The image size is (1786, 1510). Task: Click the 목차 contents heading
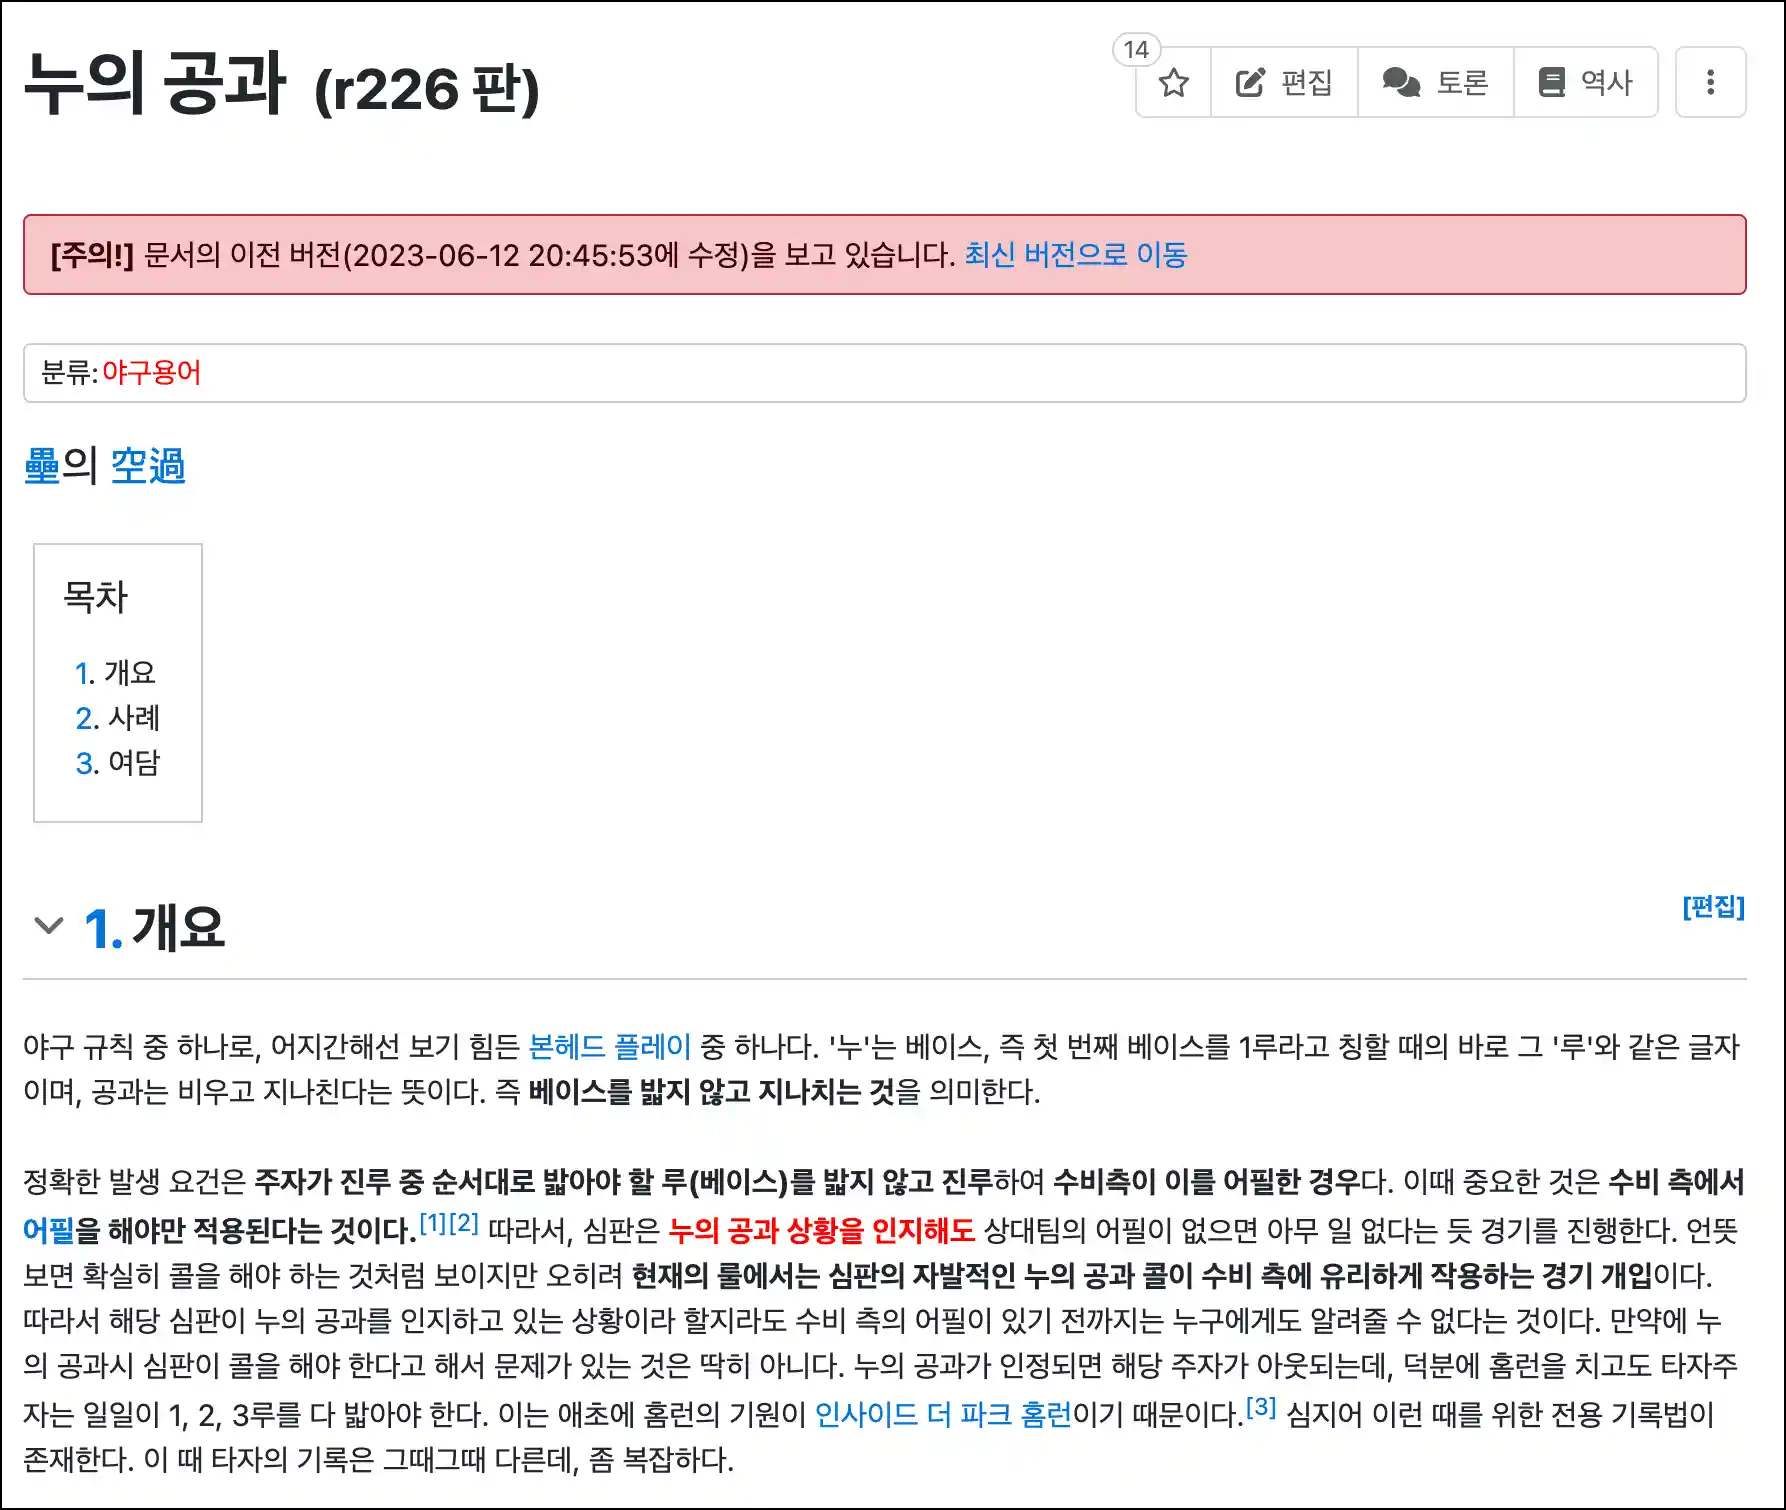click(x=96, y=597)
